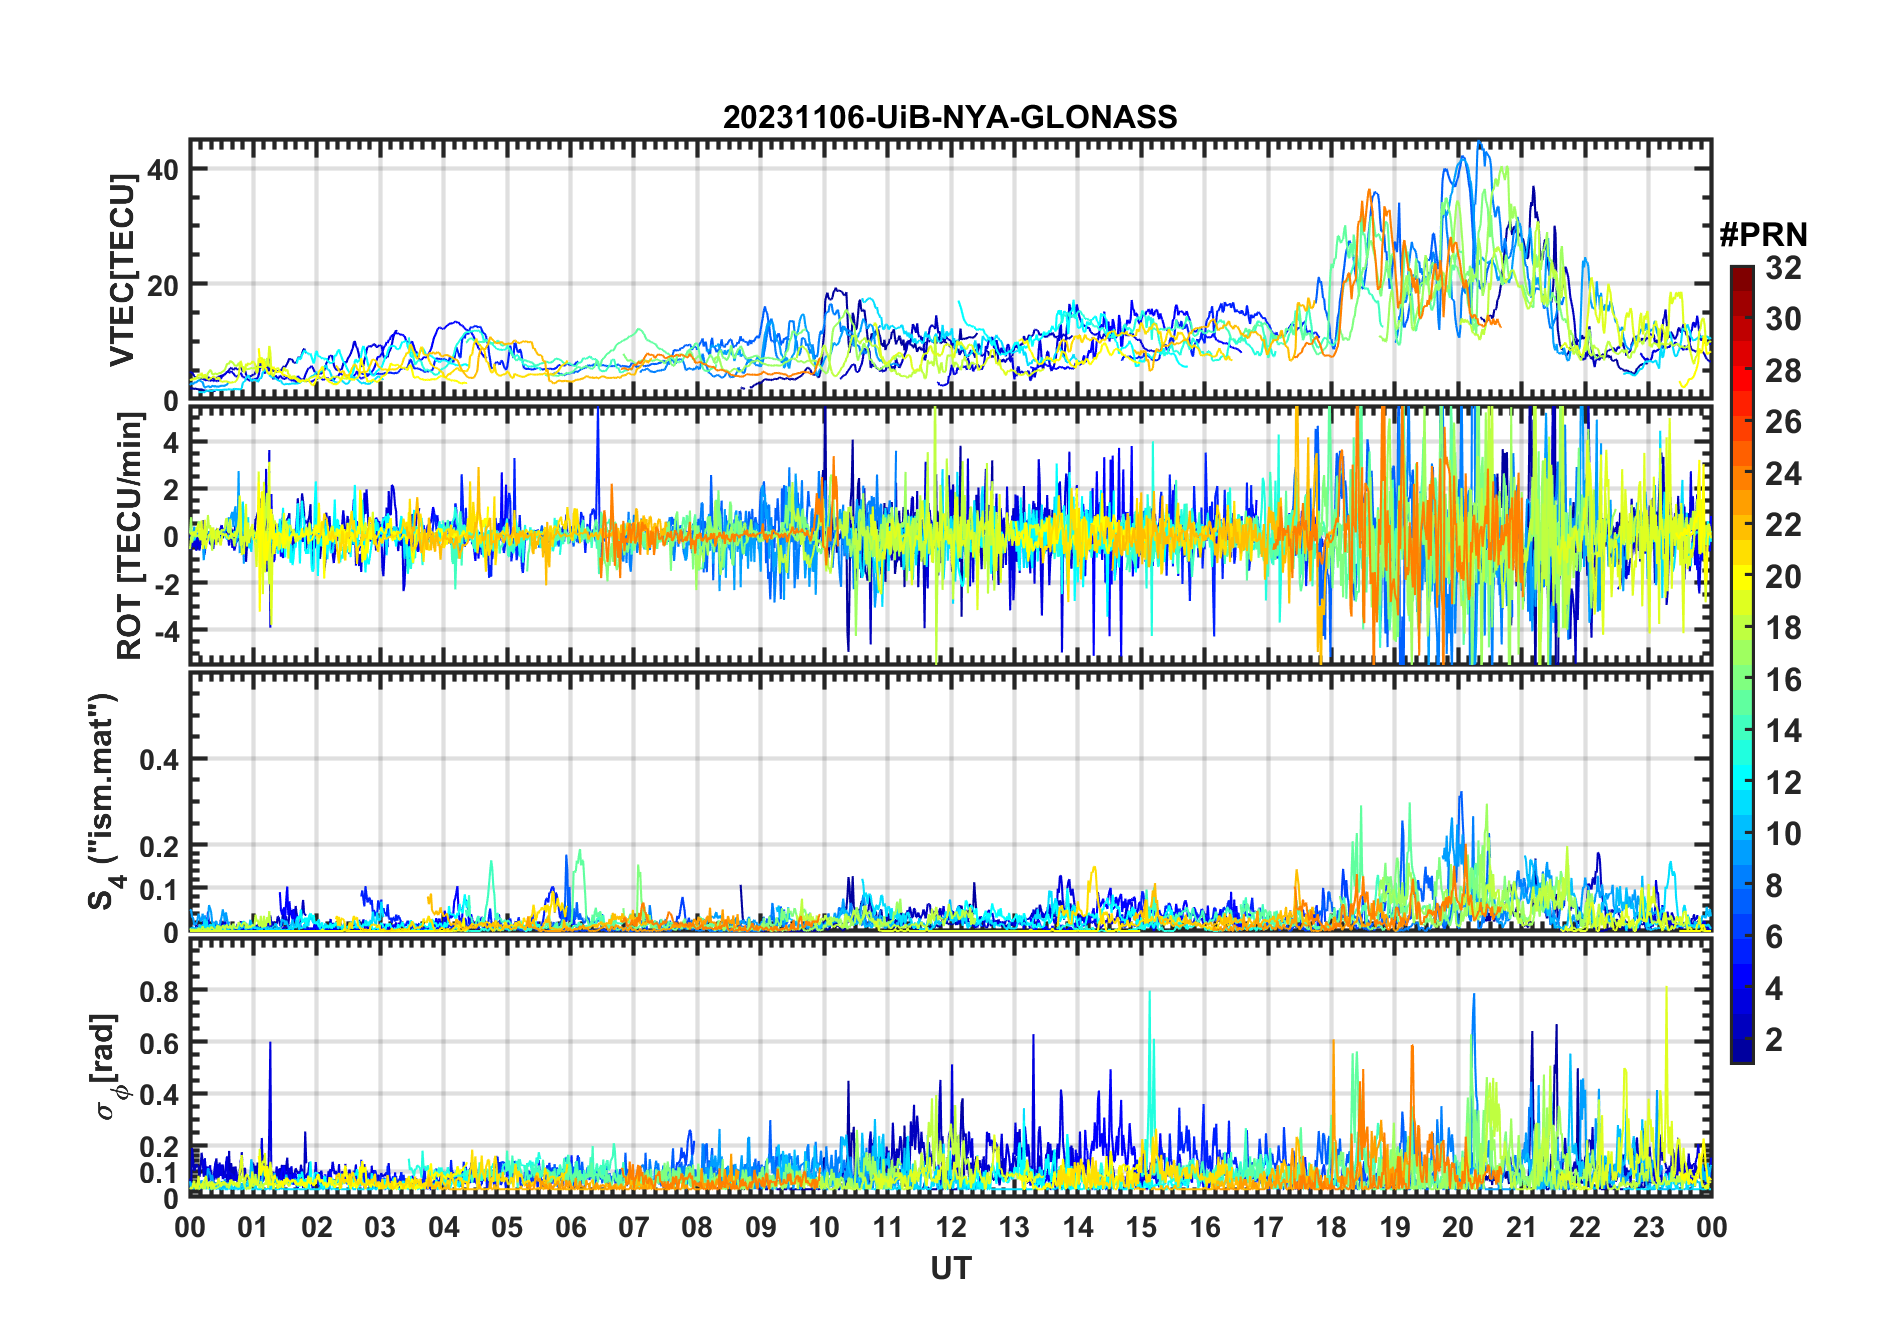Click the PRN colorbar strip
The width and height of the screenshot is (1902, 1330).
[x=1742, y=664]
